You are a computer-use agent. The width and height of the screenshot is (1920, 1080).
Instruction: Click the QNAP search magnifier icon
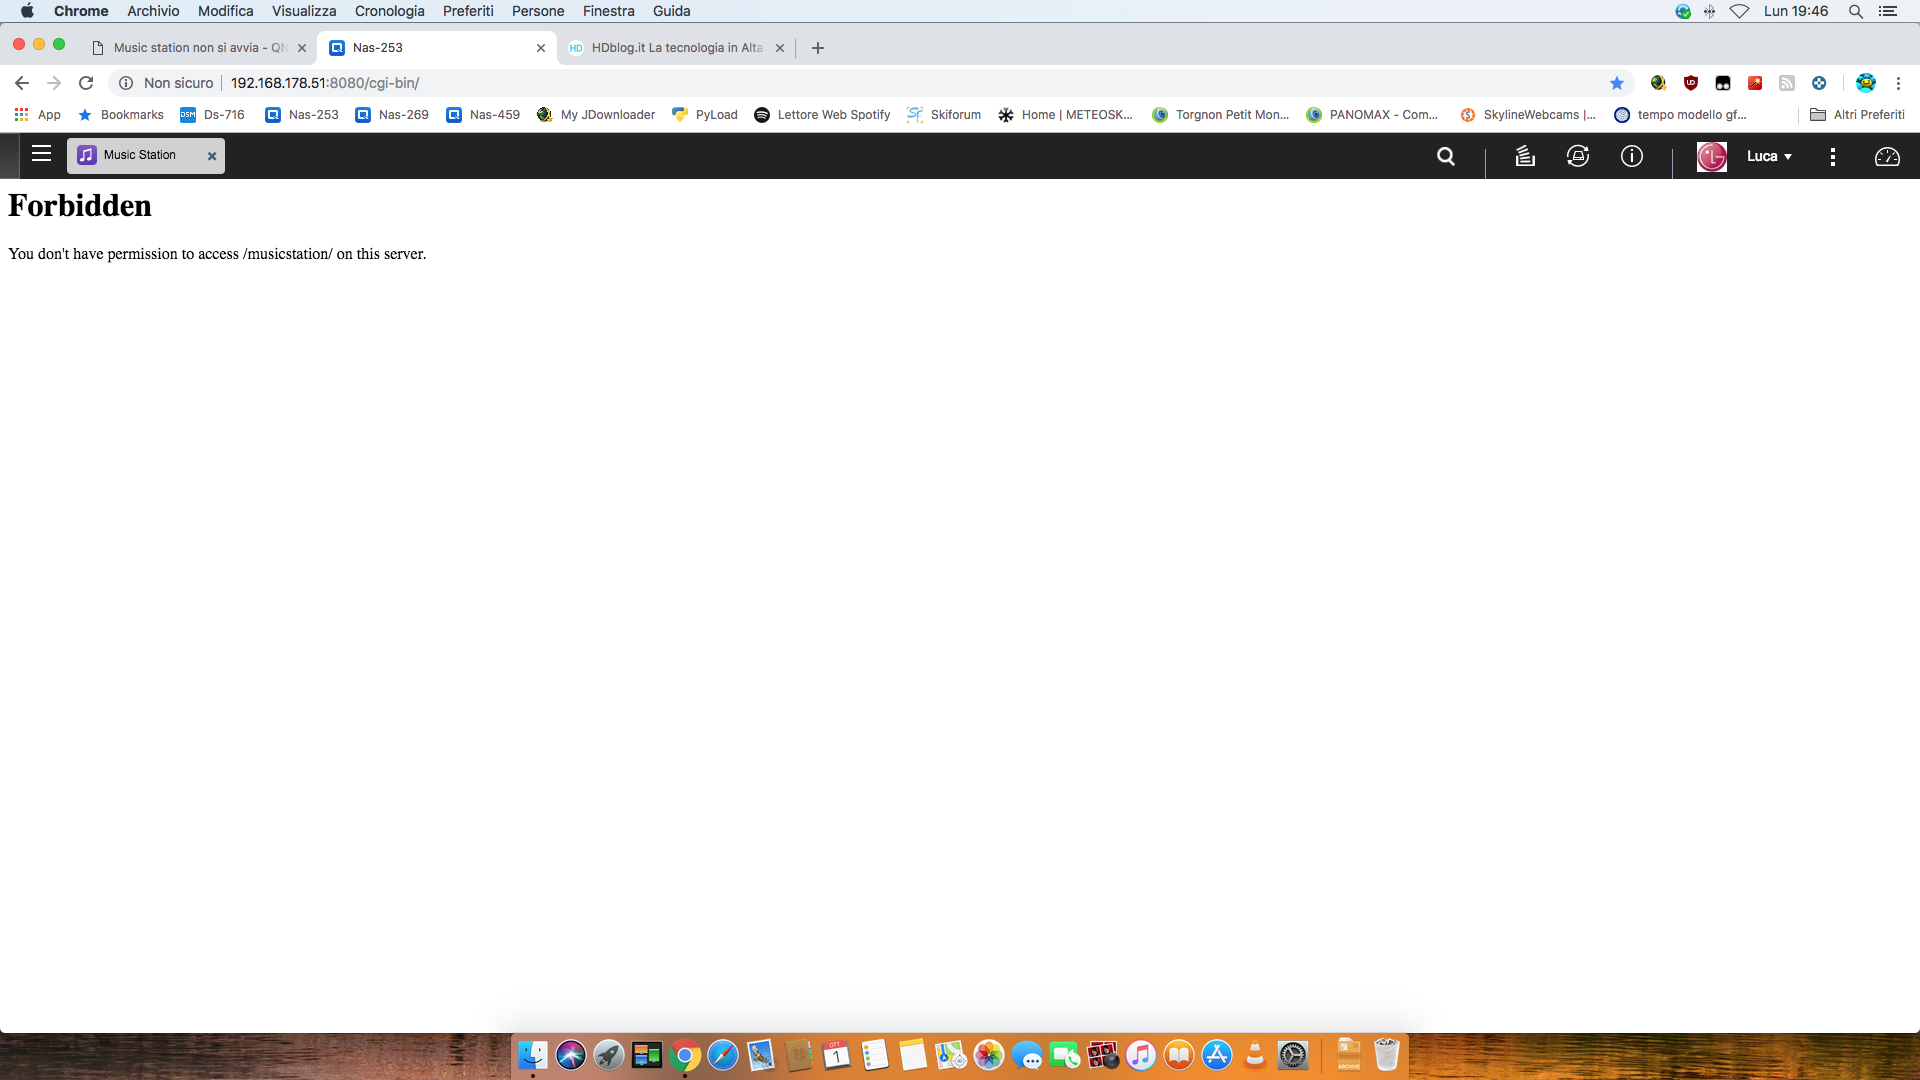pyautogui.click(x=1445, y=156)
